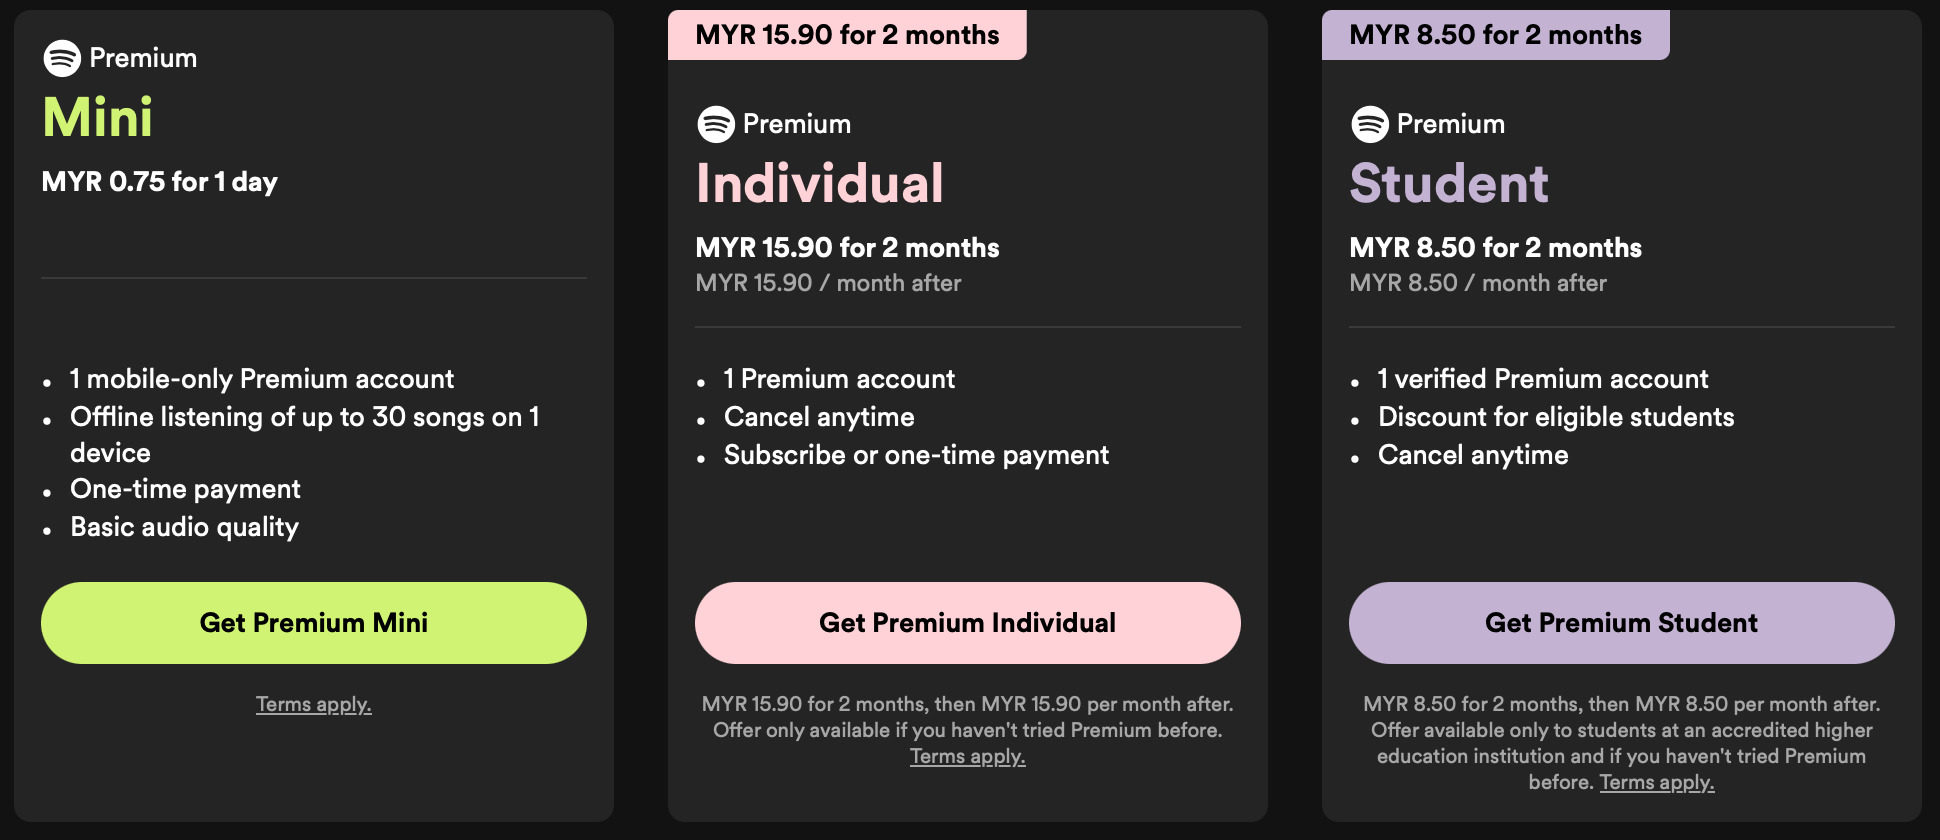Image resolution: width=1940 pixels, height=840 pixels.
Task: Click "Subscribe or one-time payment" feature item
Action: tap(916, 455)
